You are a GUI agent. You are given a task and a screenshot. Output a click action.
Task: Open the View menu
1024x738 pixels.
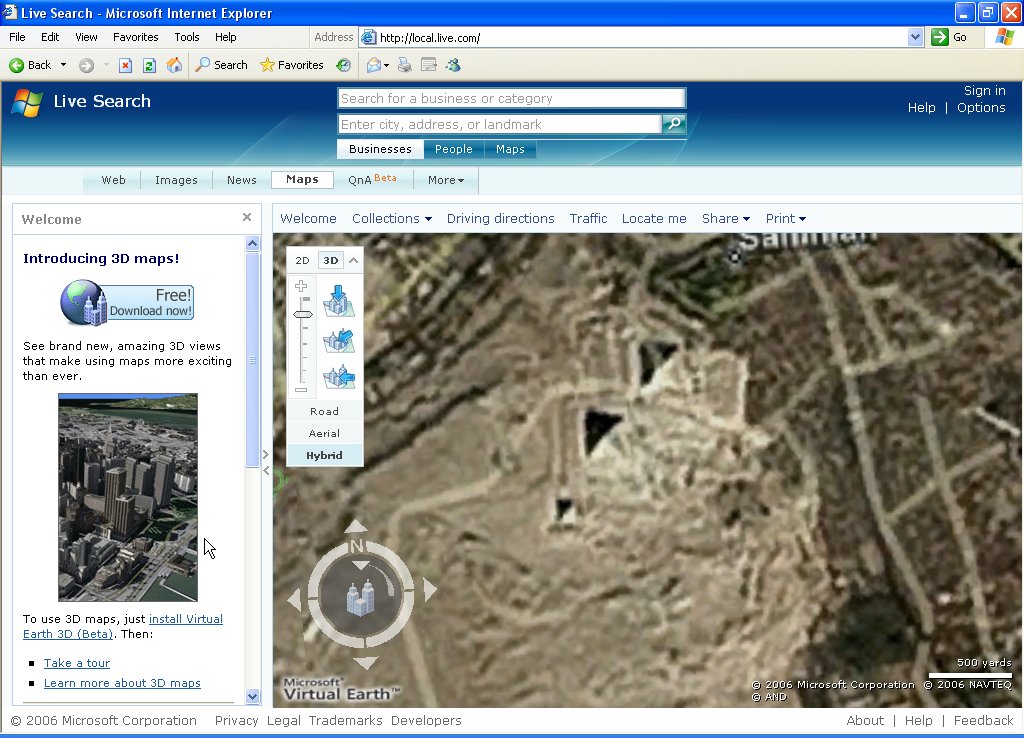pos(86,37)
